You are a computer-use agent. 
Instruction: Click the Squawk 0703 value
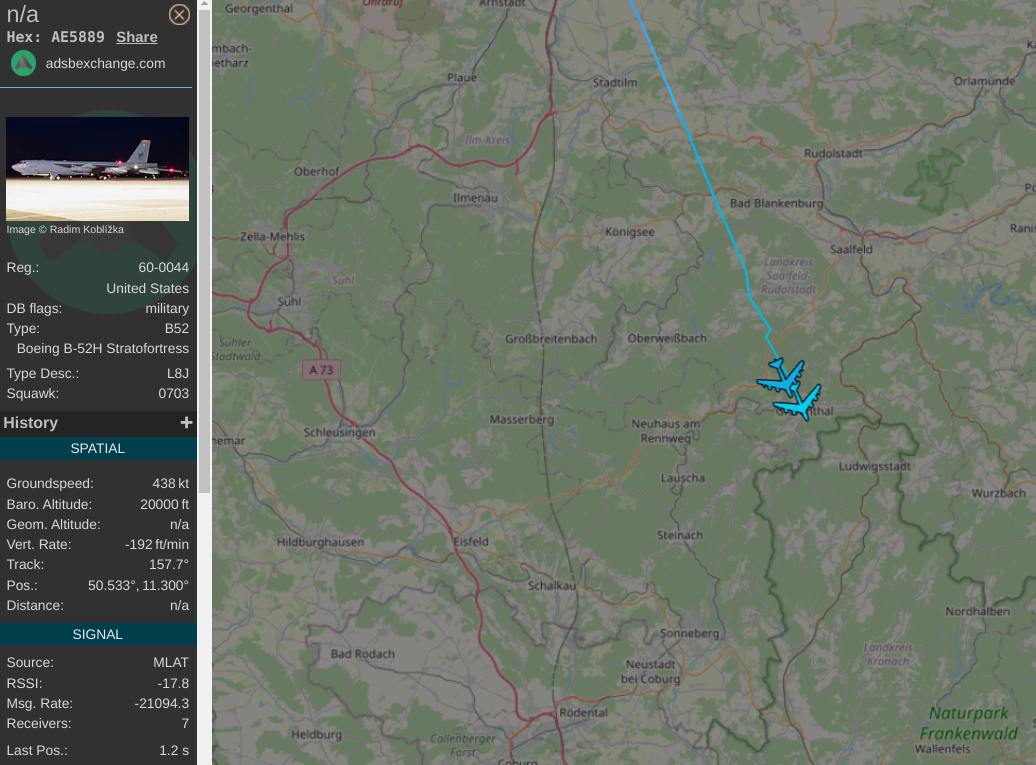[173, 393]
